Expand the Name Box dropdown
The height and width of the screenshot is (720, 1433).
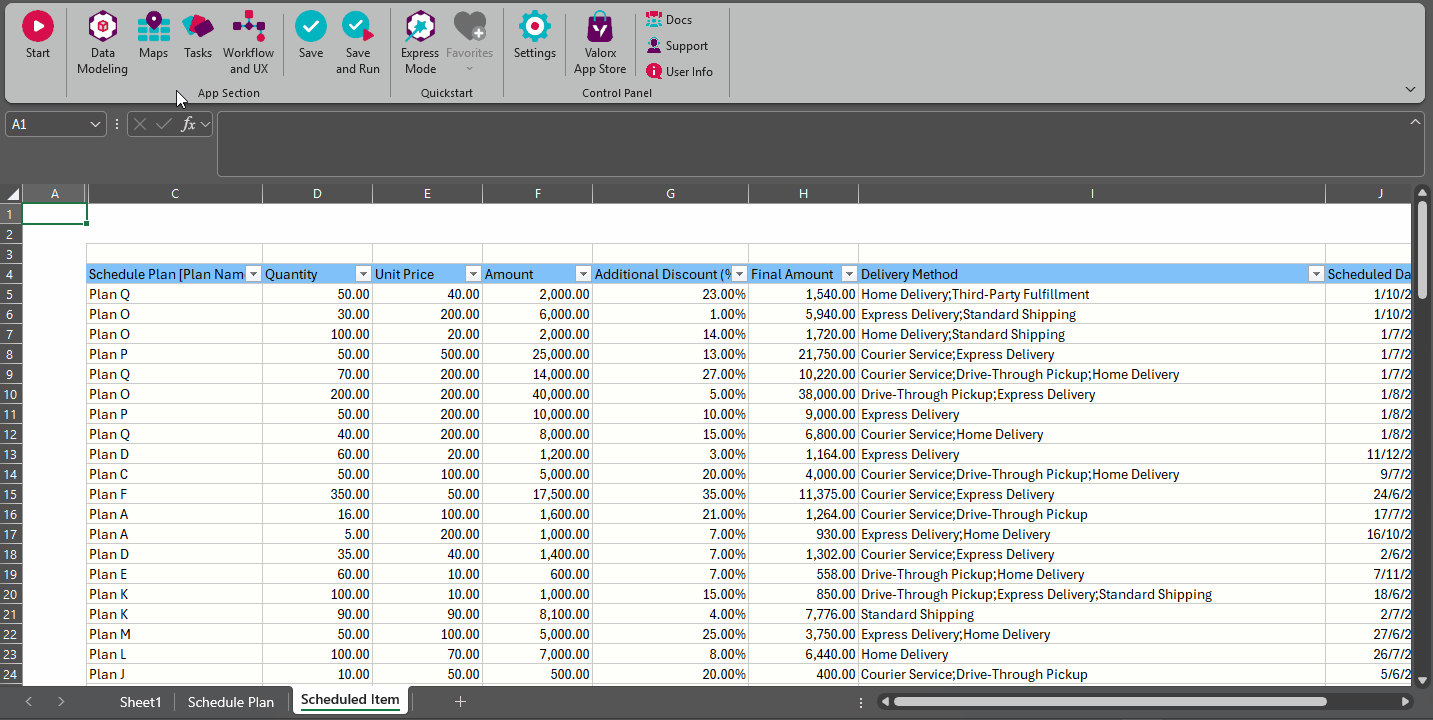click(x=96, y=124)
